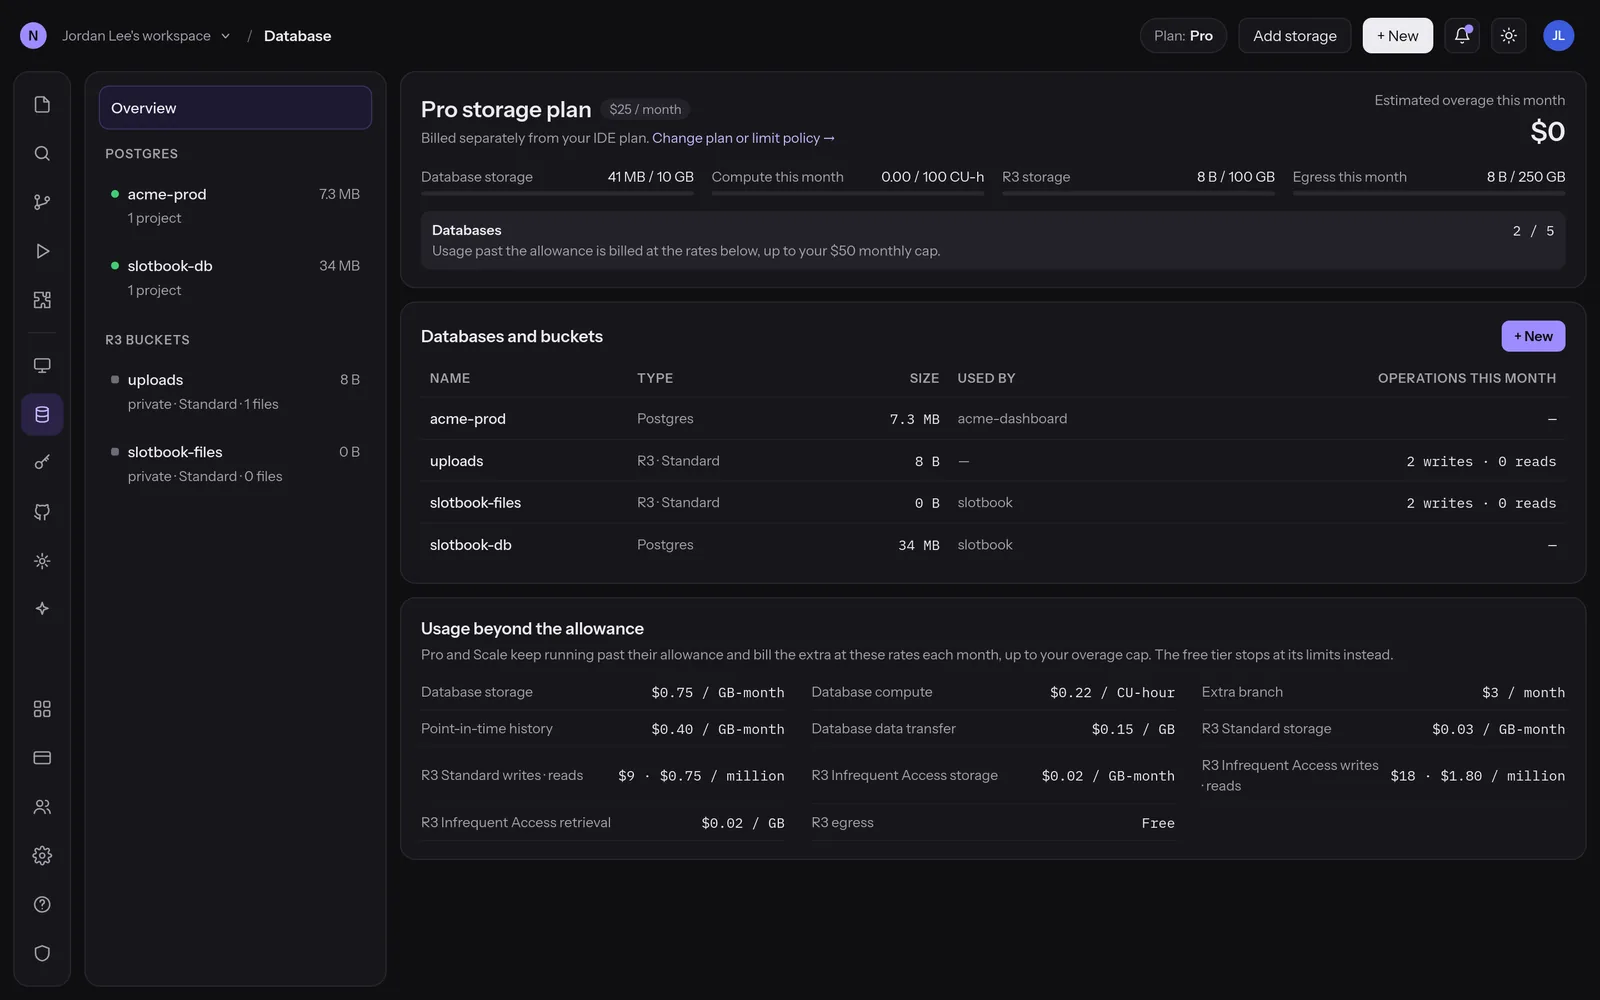Open acme-prod in the Postgres list
The height and width of the screenshot is (1000, 1600).
[235, 205]
